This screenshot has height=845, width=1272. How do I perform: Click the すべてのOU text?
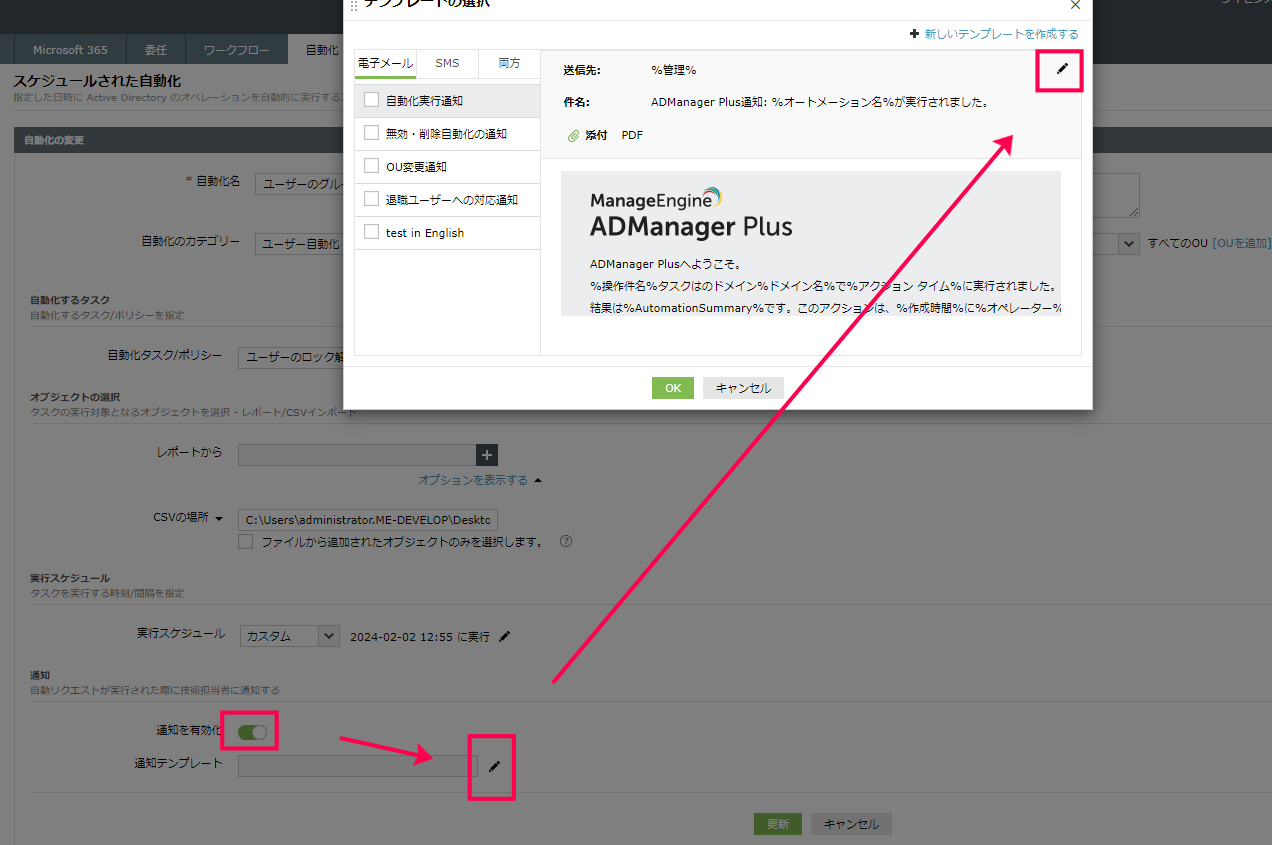1177,243
